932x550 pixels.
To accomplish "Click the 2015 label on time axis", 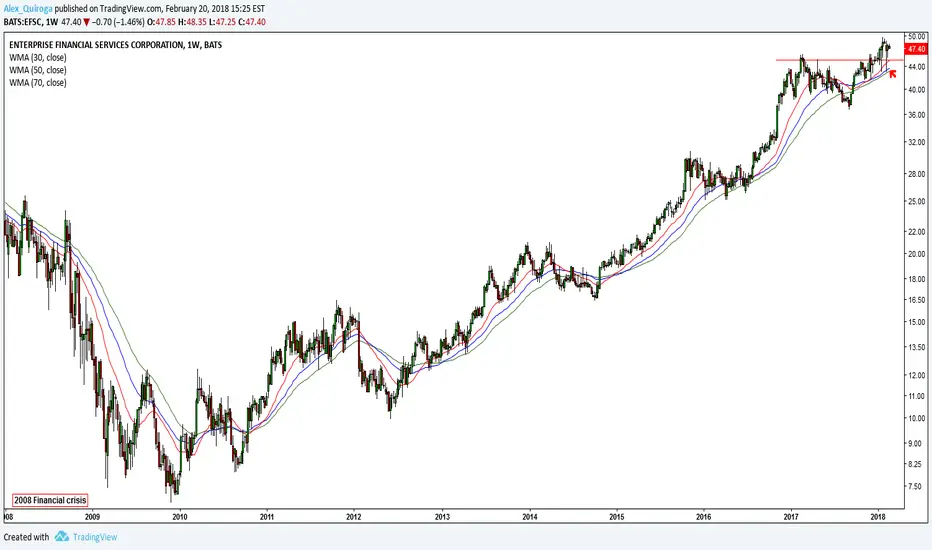I will (616, 517).
